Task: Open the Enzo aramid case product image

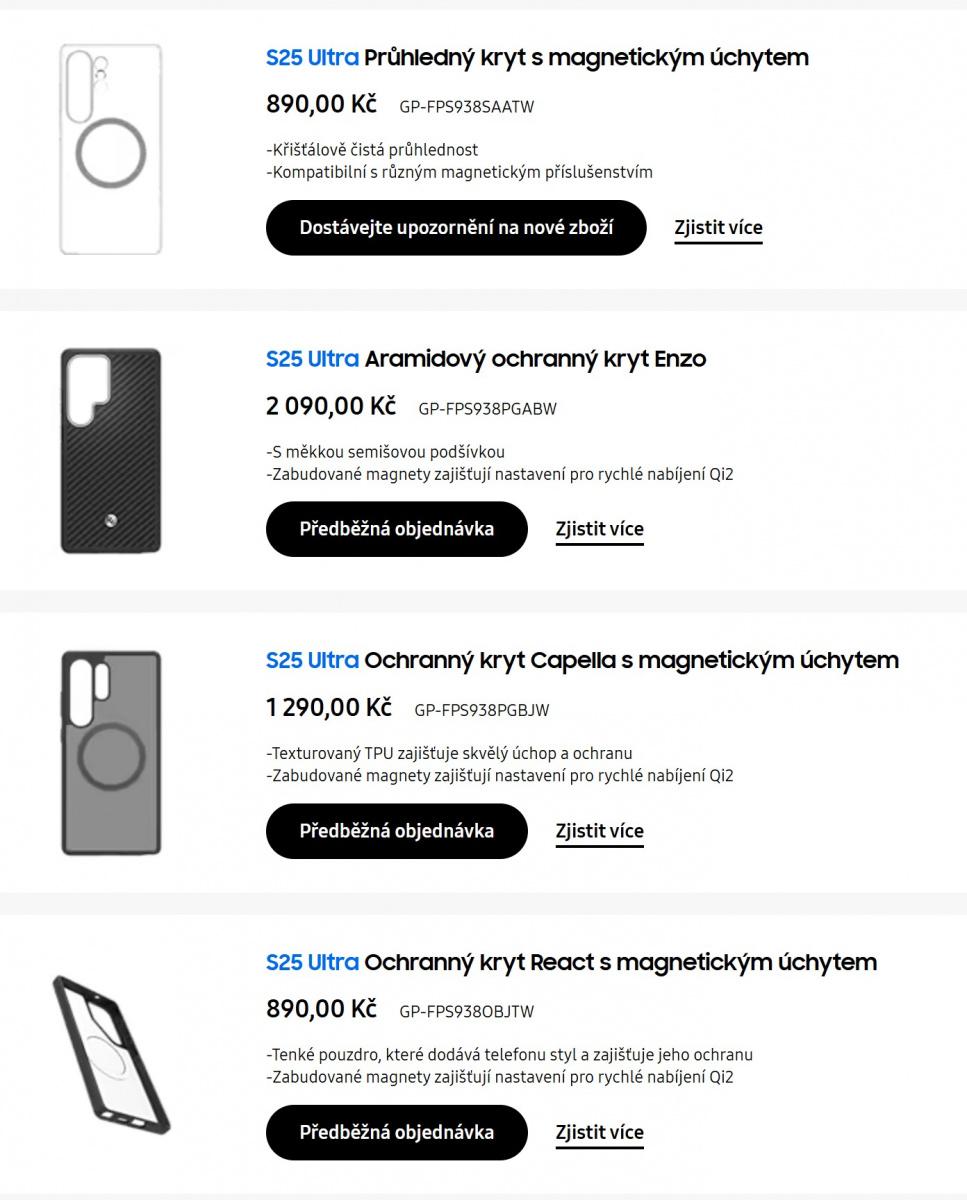Action: (x=110, y=450)
